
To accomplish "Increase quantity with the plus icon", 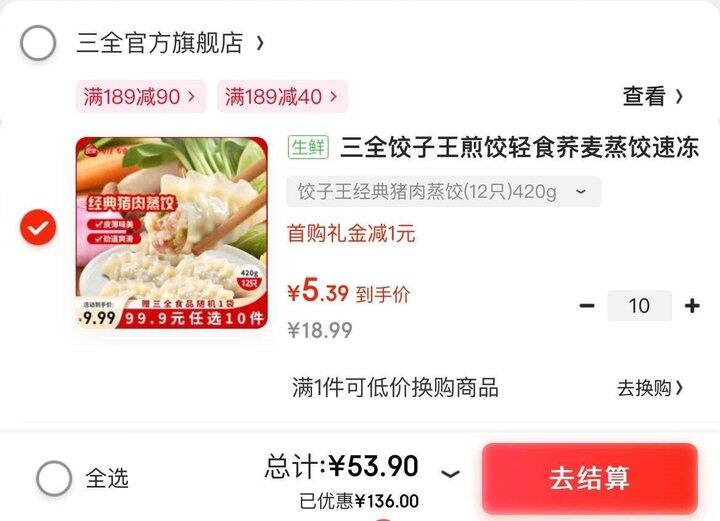I will (x=692, y=306).
